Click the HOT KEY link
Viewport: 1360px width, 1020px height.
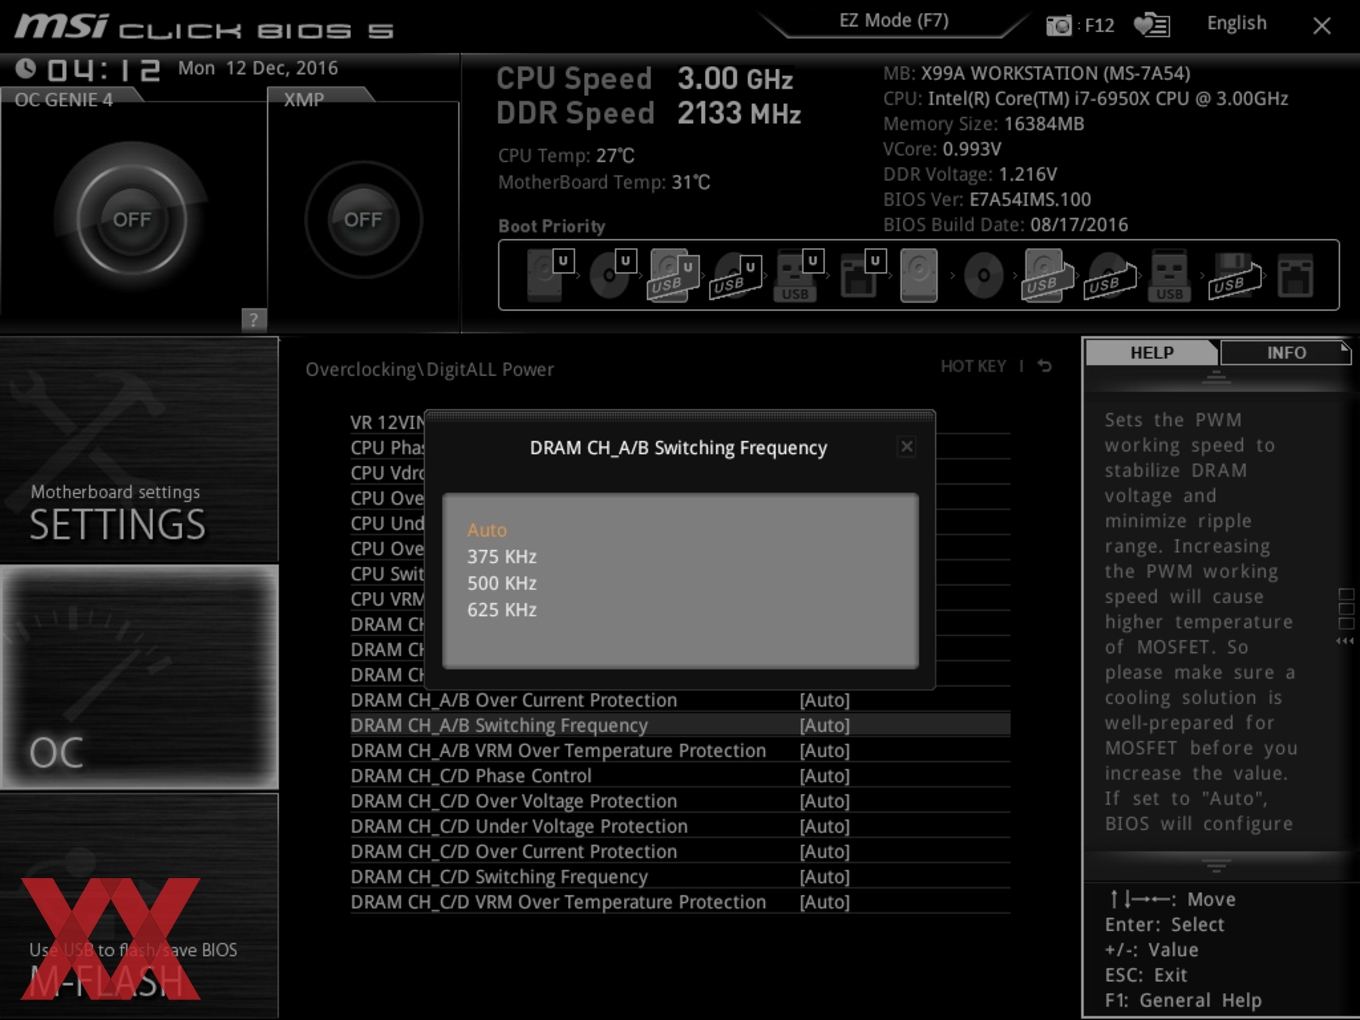973,366
